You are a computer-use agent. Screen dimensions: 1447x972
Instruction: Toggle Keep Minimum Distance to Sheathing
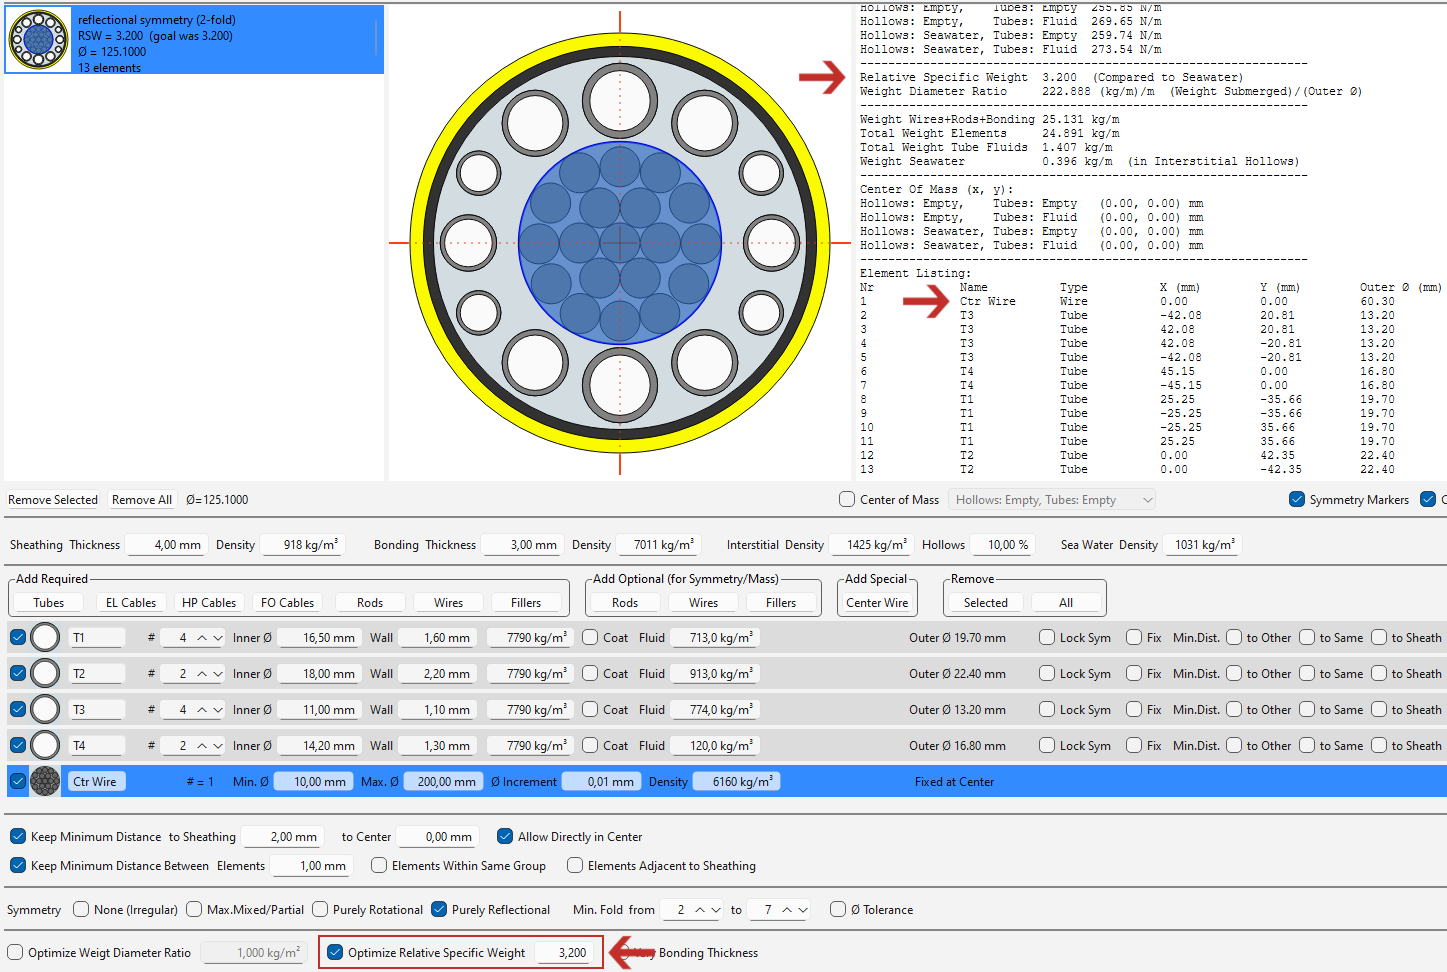[x=18, y=836]
